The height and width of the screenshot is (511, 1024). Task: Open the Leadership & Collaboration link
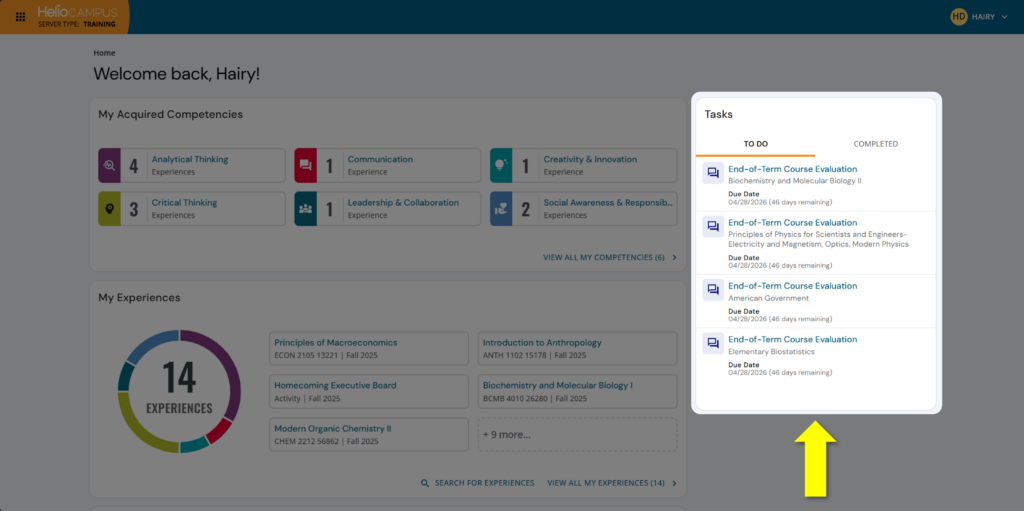click(403, 203)
